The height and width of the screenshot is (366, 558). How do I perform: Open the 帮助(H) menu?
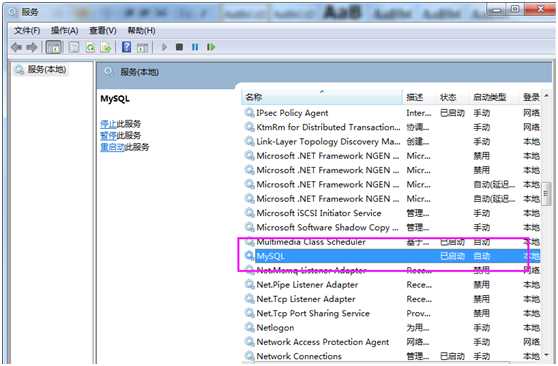click(141, 31)
